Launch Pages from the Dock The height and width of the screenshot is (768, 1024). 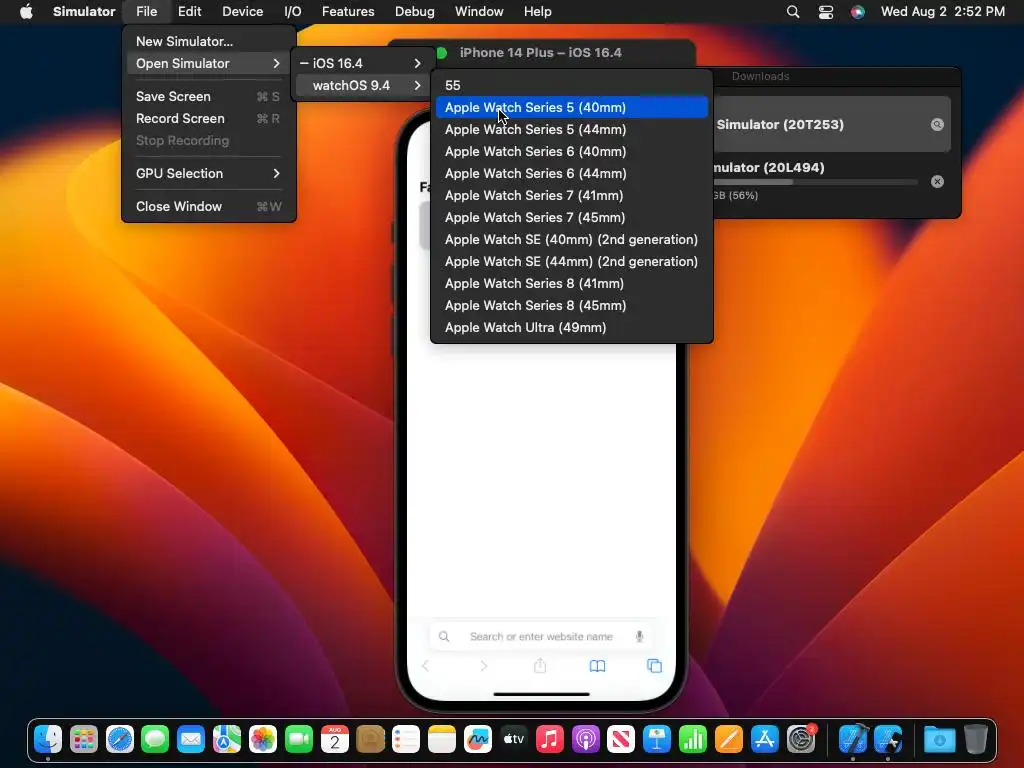click(729, 740)
